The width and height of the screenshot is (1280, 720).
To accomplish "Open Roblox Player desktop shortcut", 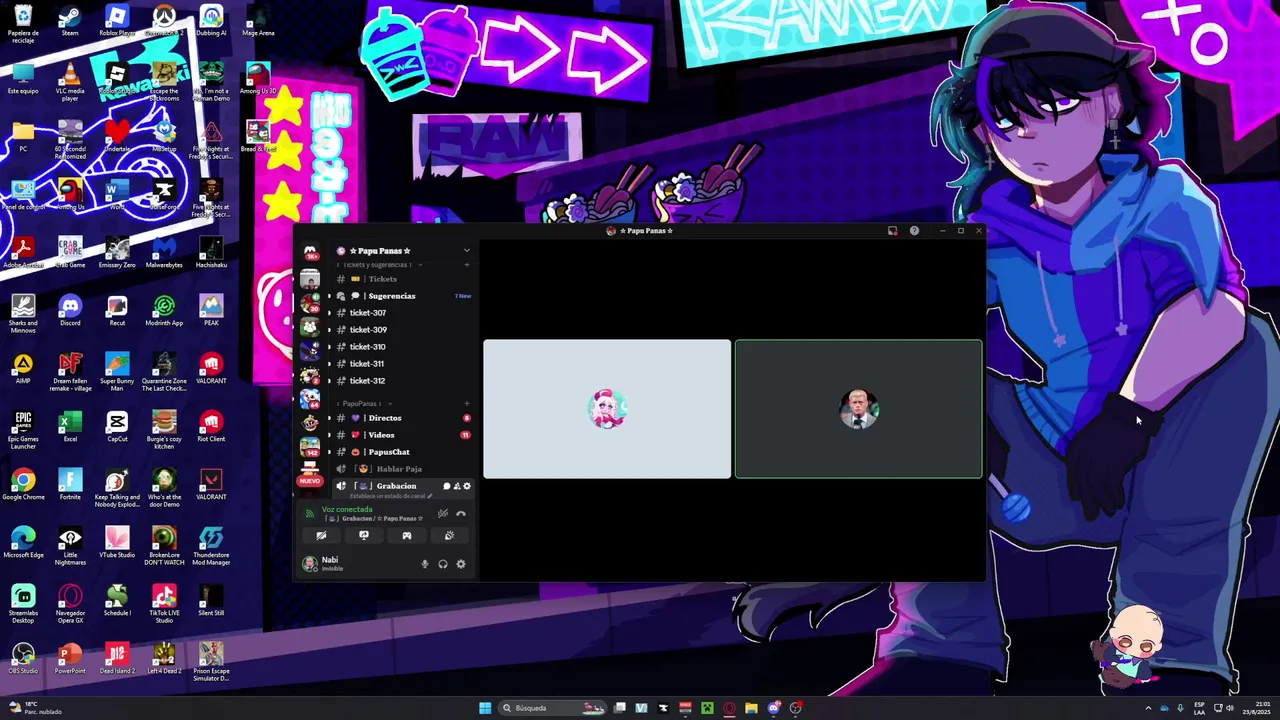I will [117, 21].
